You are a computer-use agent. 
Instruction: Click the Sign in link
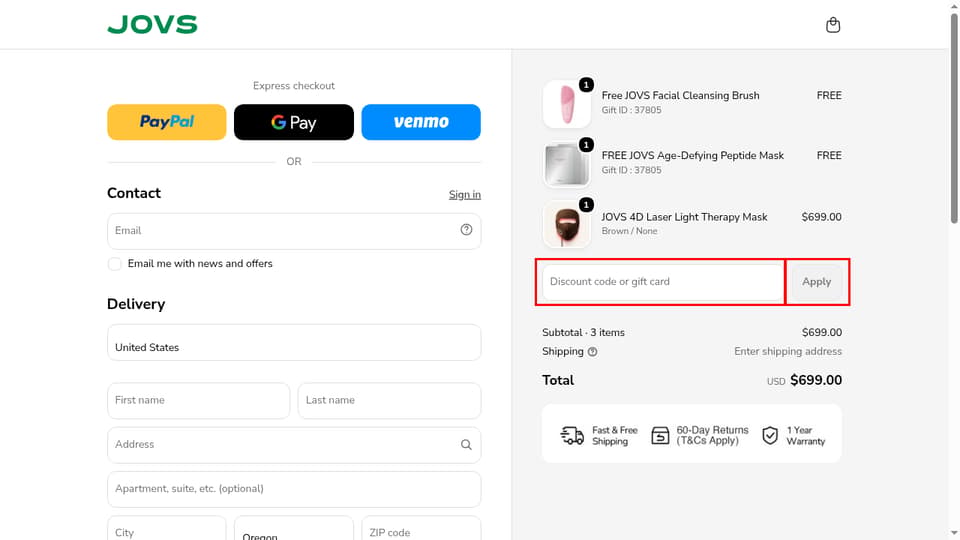(x=465, y=195)
